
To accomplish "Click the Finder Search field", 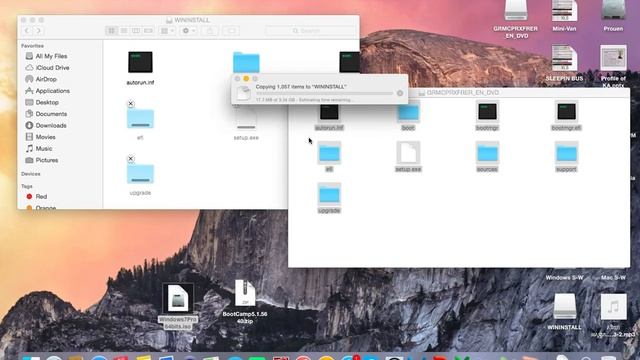I will point(310,31).
